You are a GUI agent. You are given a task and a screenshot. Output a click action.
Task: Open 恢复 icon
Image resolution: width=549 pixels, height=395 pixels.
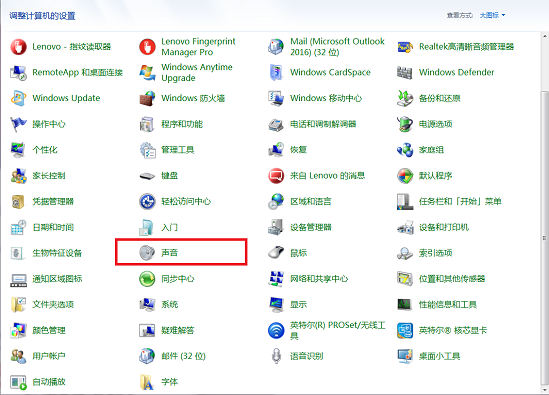(276, 150)
